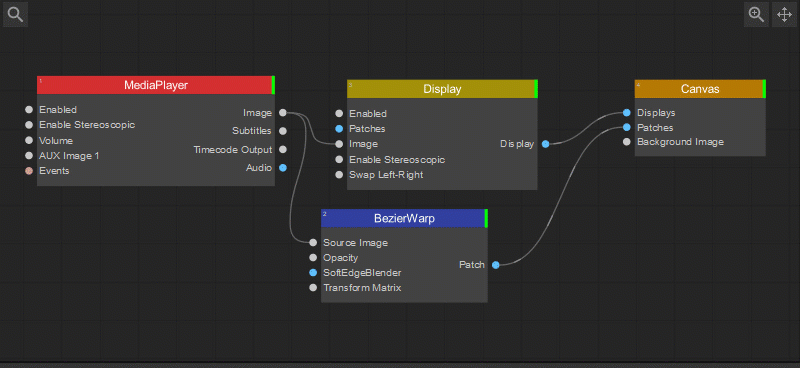Click the BezierWarp Patch output pin

(495, 264)
